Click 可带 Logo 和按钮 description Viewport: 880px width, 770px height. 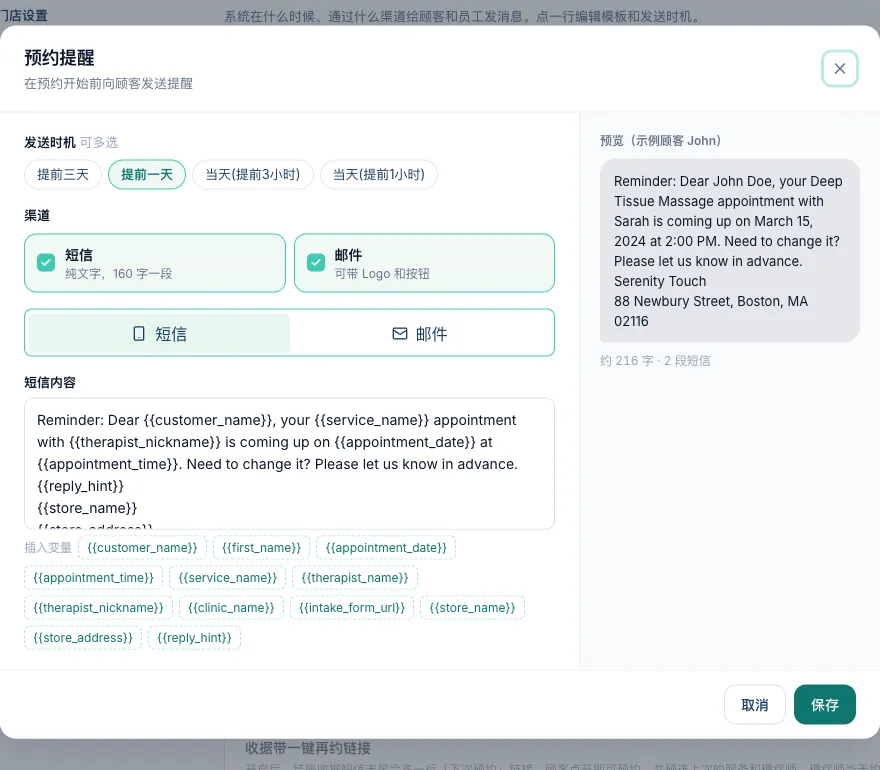click(x=382, y=274)
